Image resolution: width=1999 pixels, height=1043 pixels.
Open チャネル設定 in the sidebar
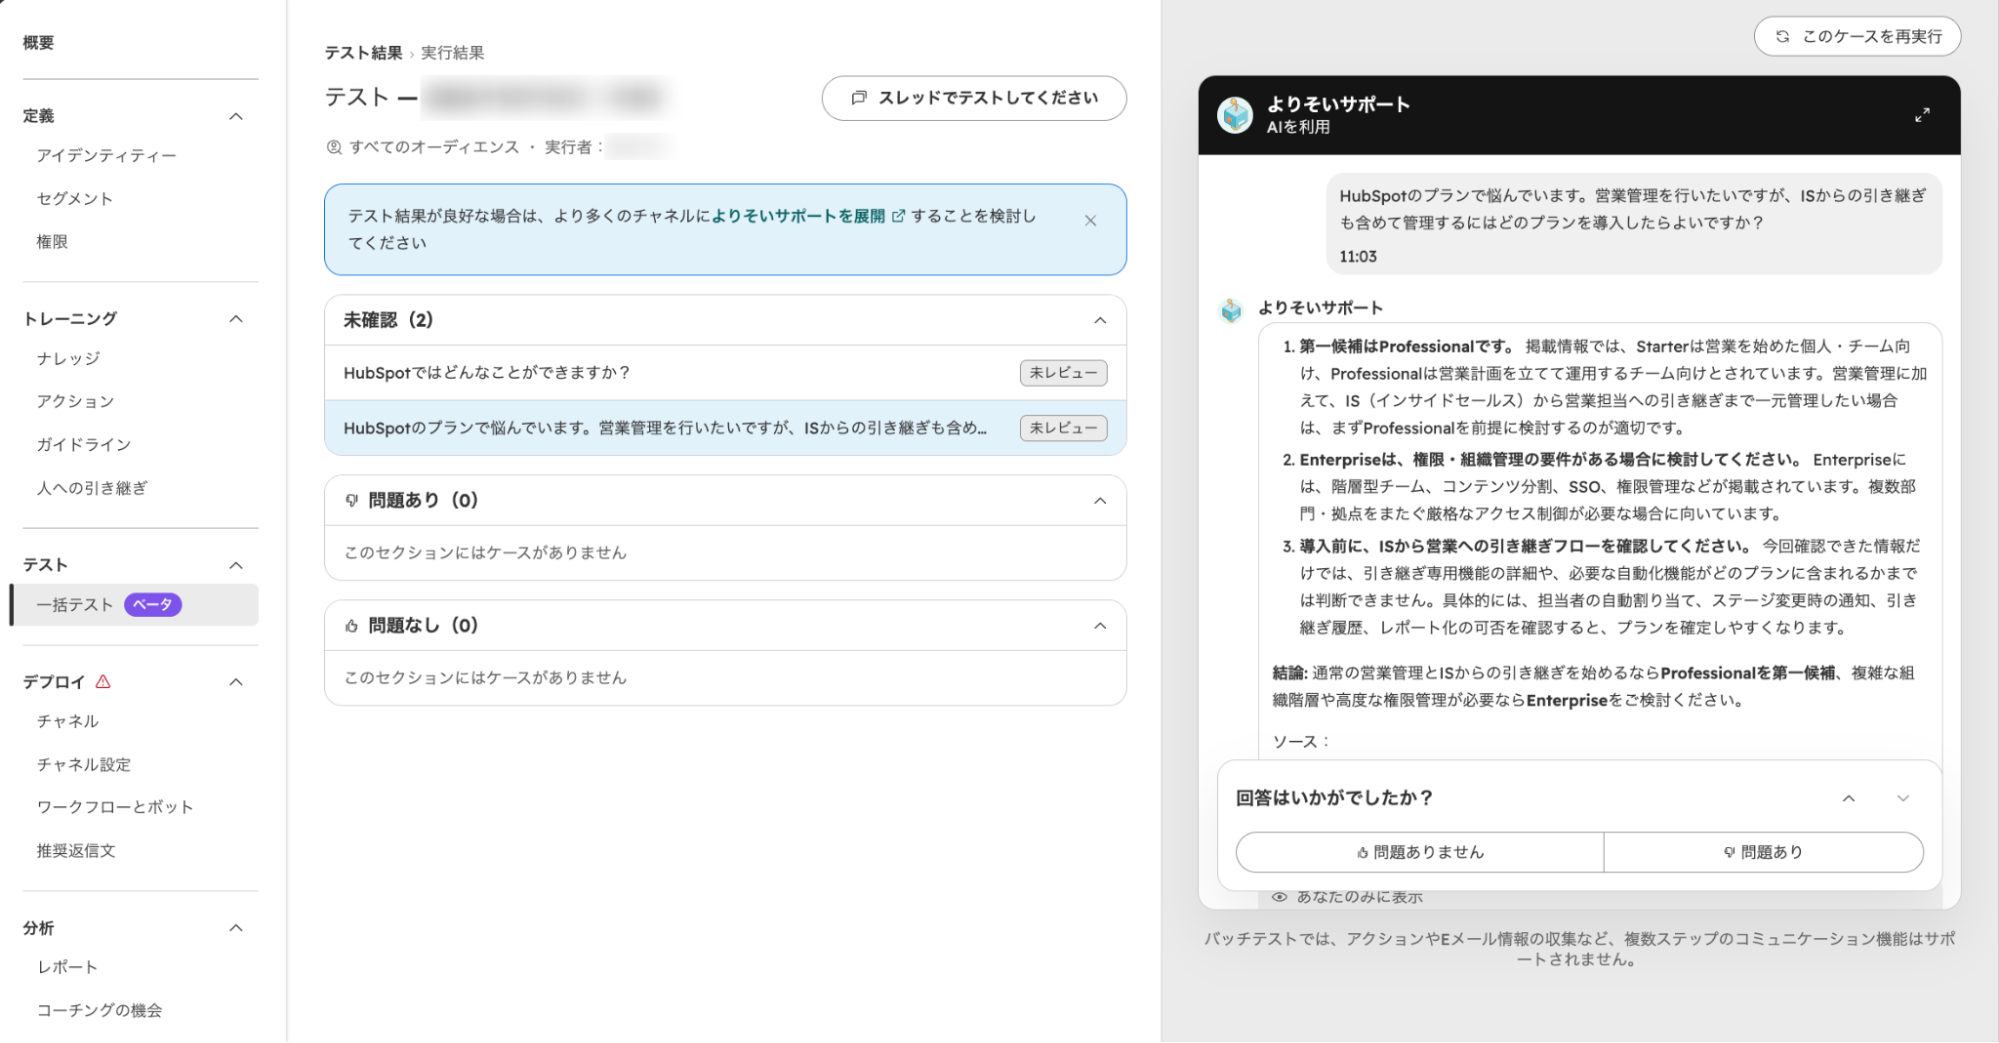coord(84,765)
